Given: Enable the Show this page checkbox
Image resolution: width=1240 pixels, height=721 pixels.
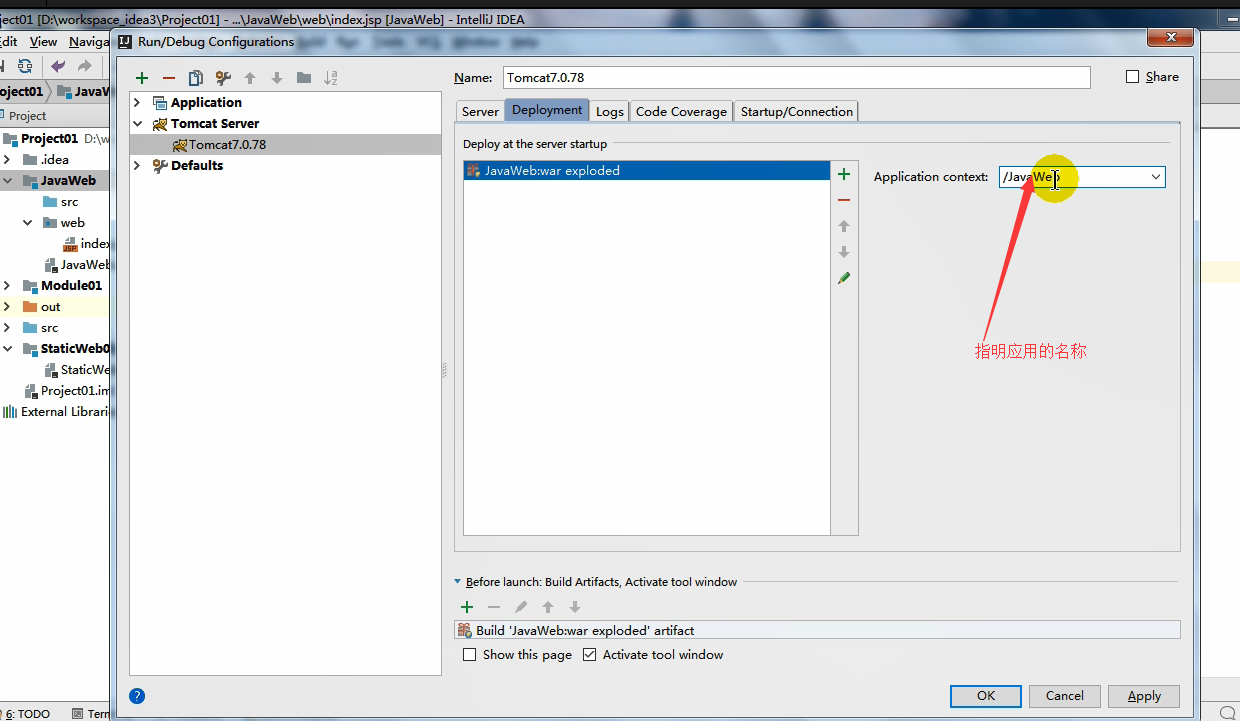Looking at the screenshot, I should point(470,655).
